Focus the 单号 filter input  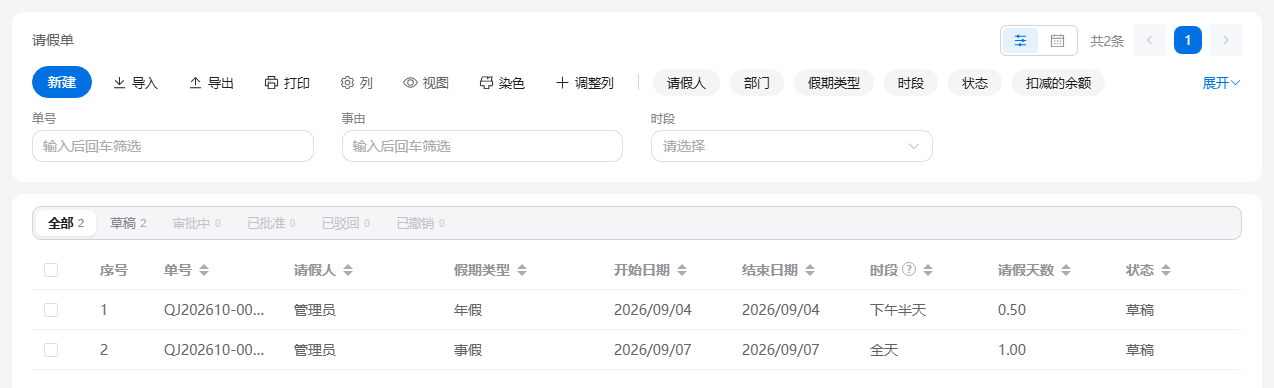point(173,146)
